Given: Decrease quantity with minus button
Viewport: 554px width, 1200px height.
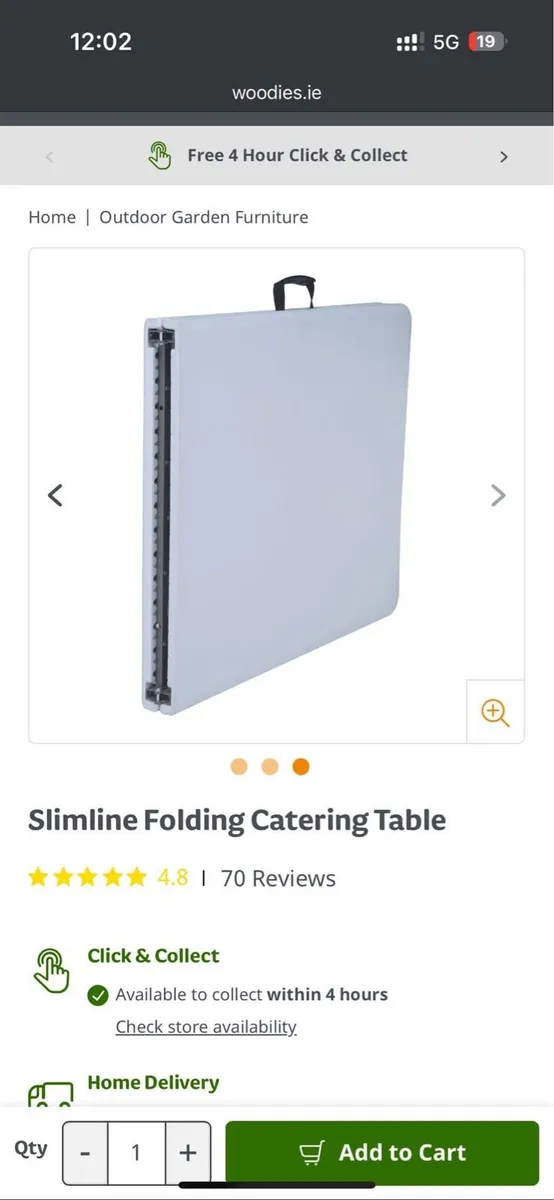Looking at the screenshot, I should [85, 1153].
